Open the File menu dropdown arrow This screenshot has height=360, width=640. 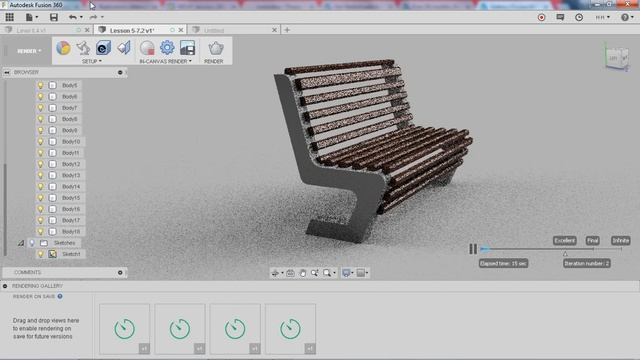[37, 17]
